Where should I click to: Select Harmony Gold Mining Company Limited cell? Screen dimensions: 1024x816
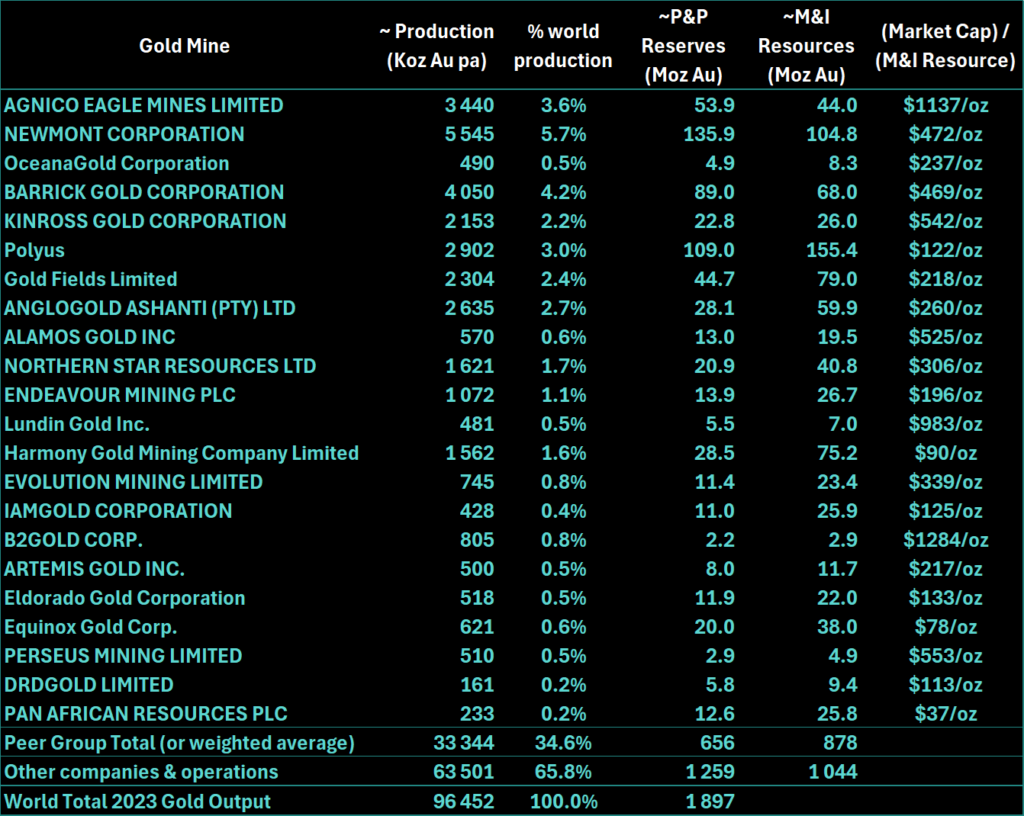click(x=182, y=453)
